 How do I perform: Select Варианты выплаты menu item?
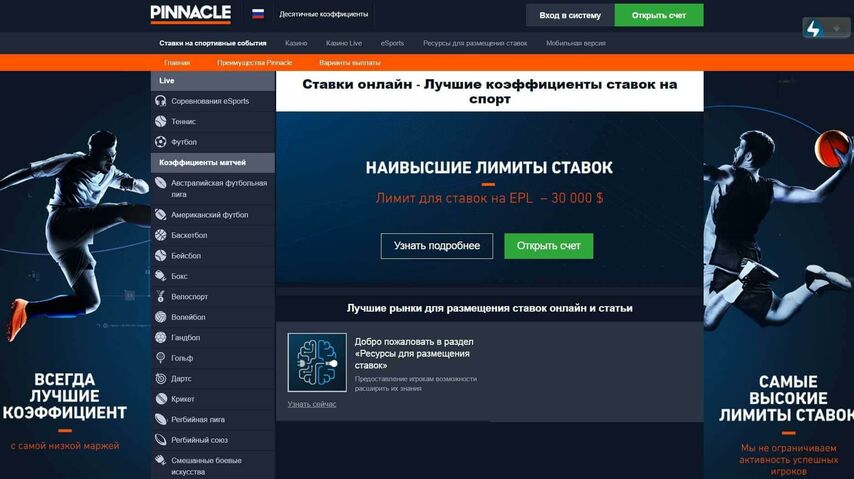pos(350,63)
